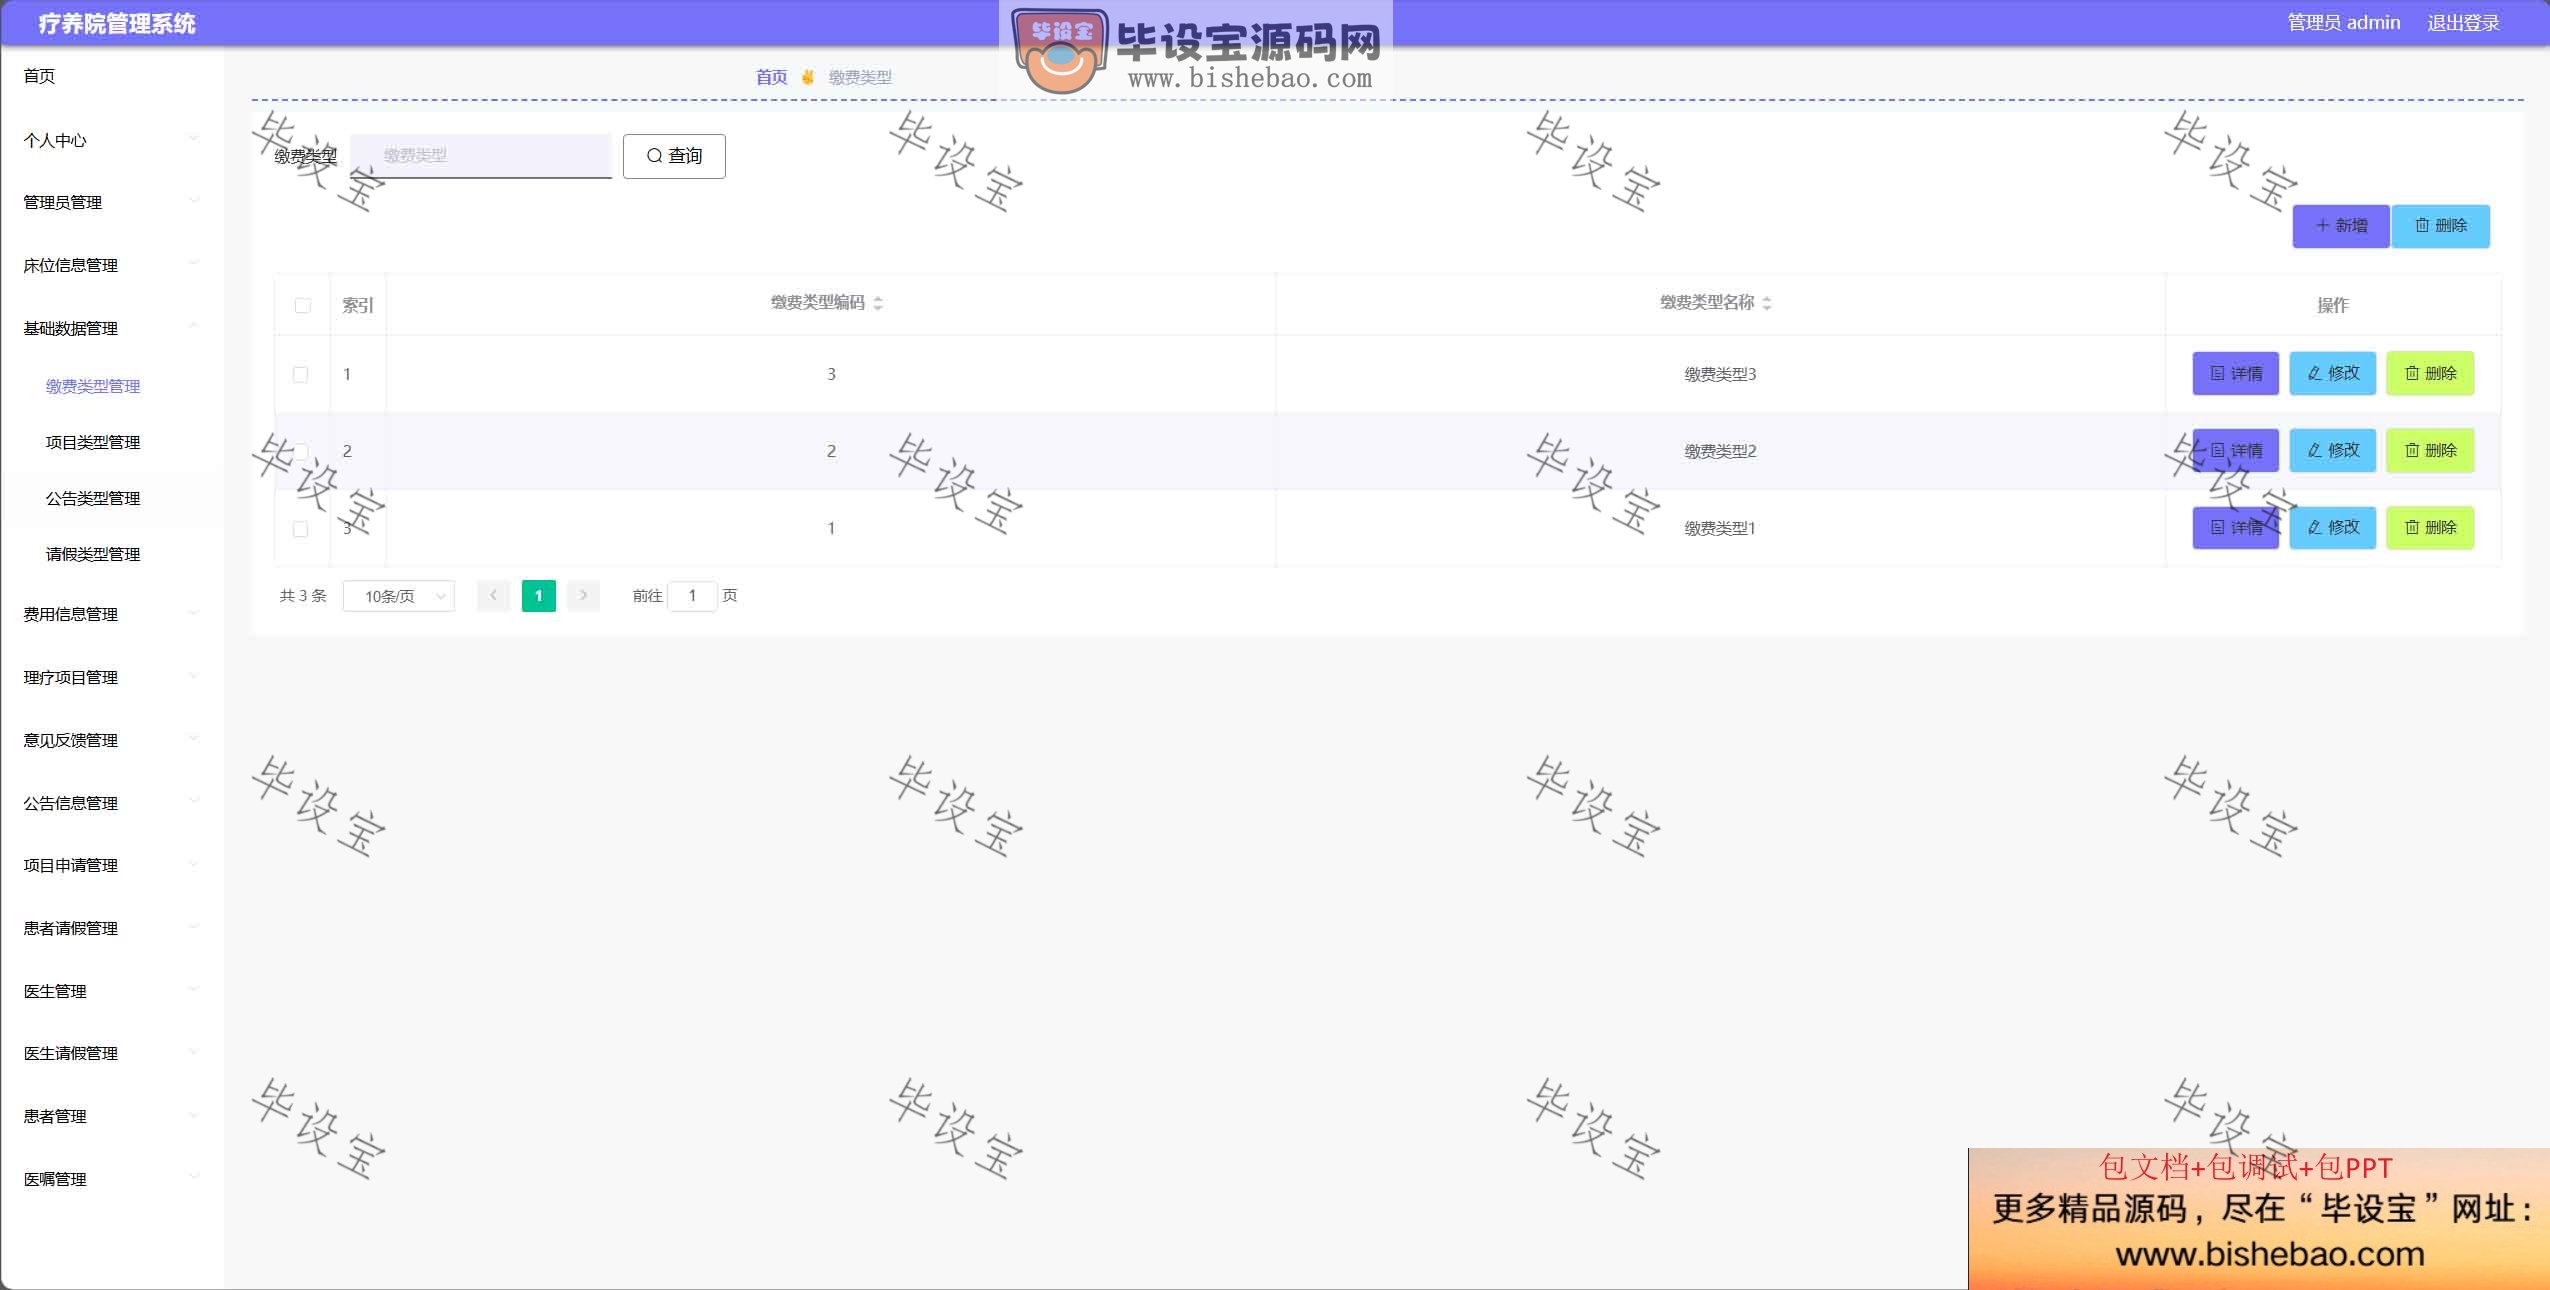Expand the 医生请假管理 sidebar menu
This screenshot has width=2550, height=1290.
click(x=112, y=1053)
